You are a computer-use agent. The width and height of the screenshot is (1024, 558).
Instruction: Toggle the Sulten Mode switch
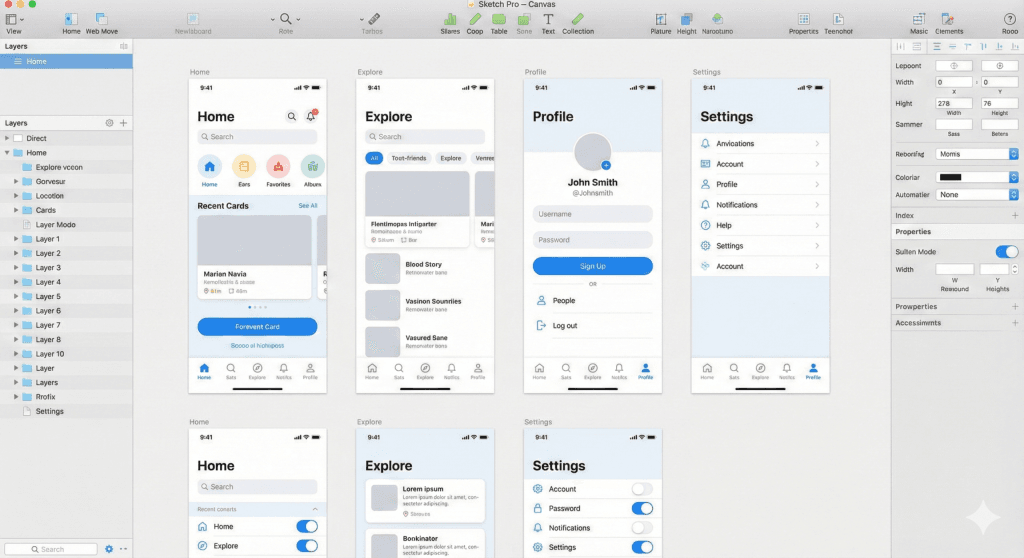pos(1006,252)
